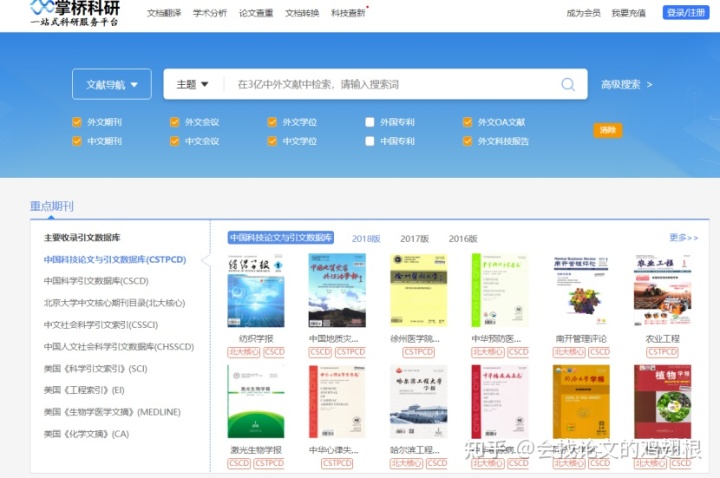This screenshot has width=720, height=478.
Task: Click CSTPCD tag under 农业工程
Action: pos(662,352)
